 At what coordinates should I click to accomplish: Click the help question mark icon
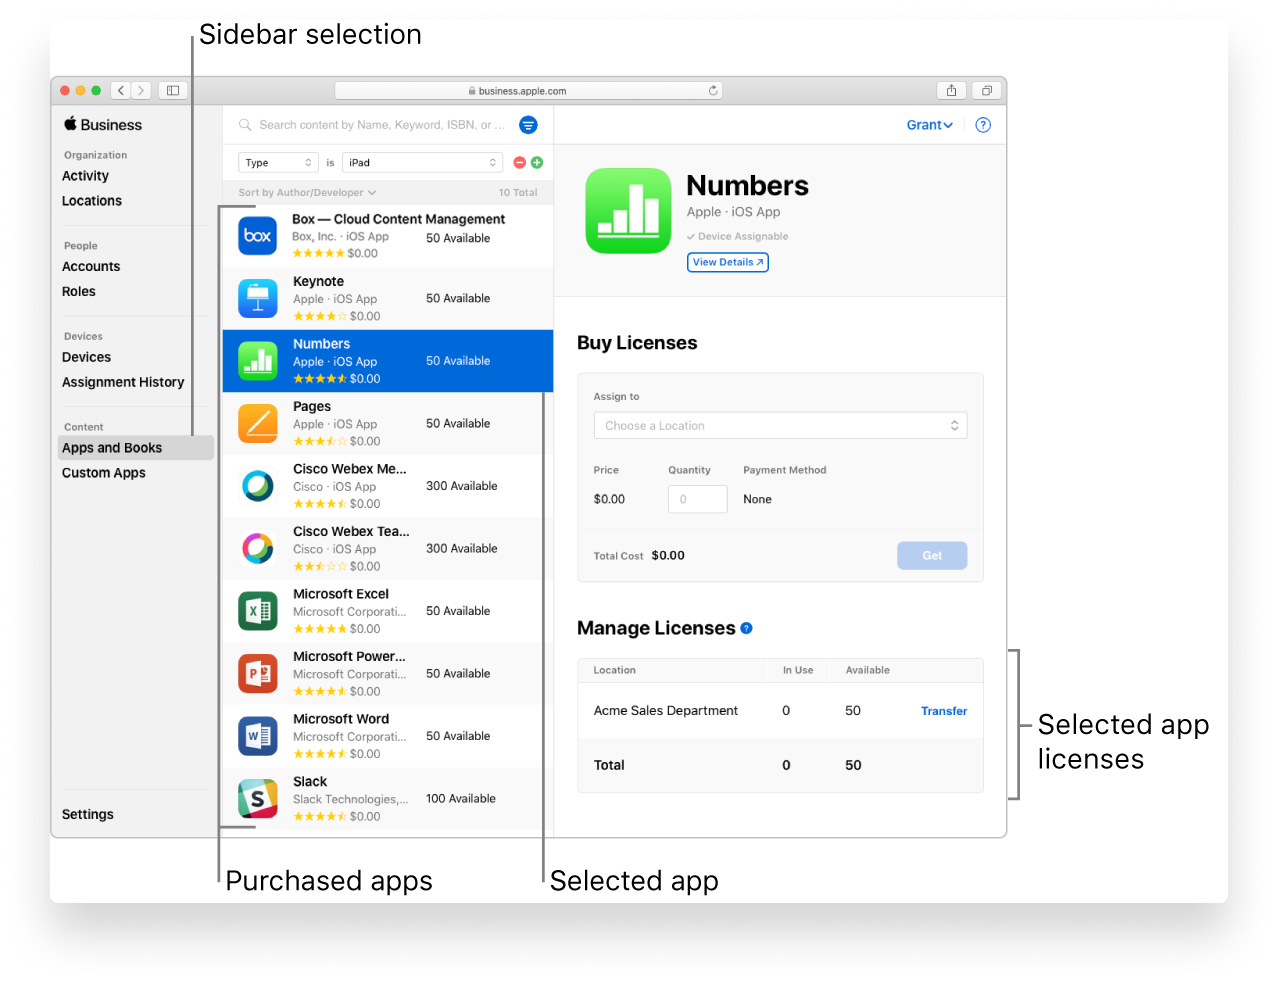pos(983,125)
